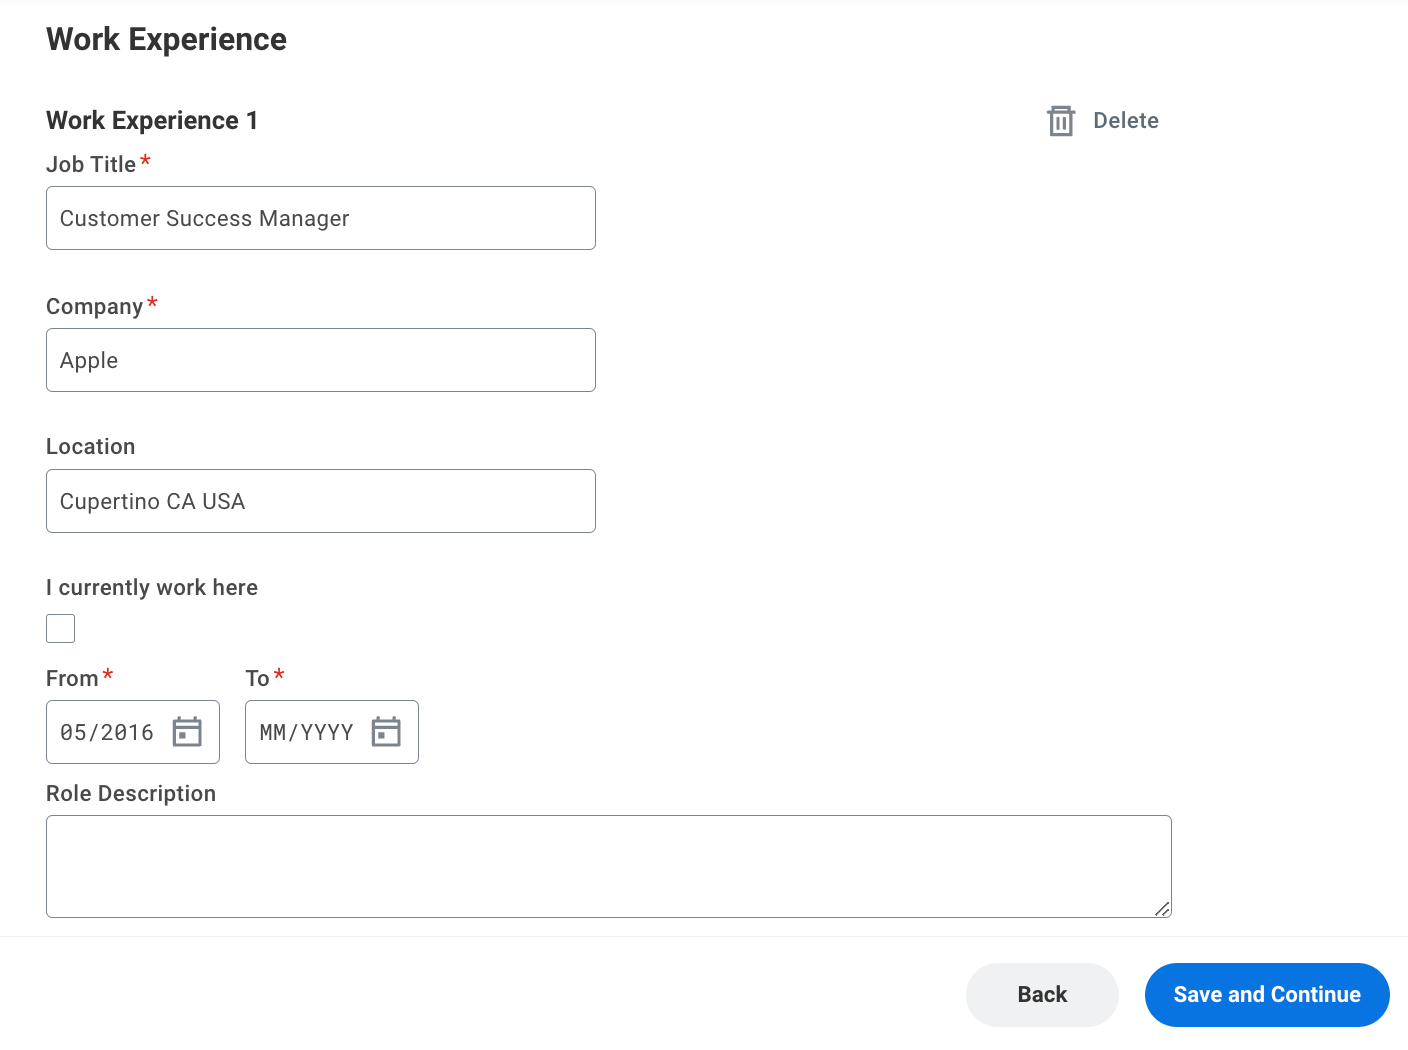Click the Work Experience page title
The width and height of the screenshot is (1408, 1050).
166,39
